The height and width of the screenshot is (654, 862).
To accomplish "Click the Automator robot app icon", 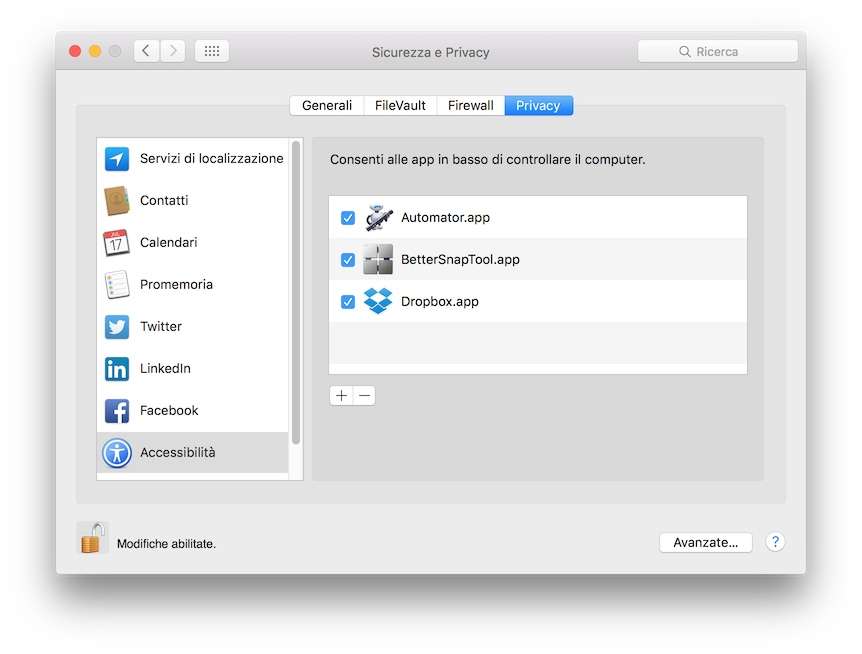I will pyautogui.click(x=378, y=218).
